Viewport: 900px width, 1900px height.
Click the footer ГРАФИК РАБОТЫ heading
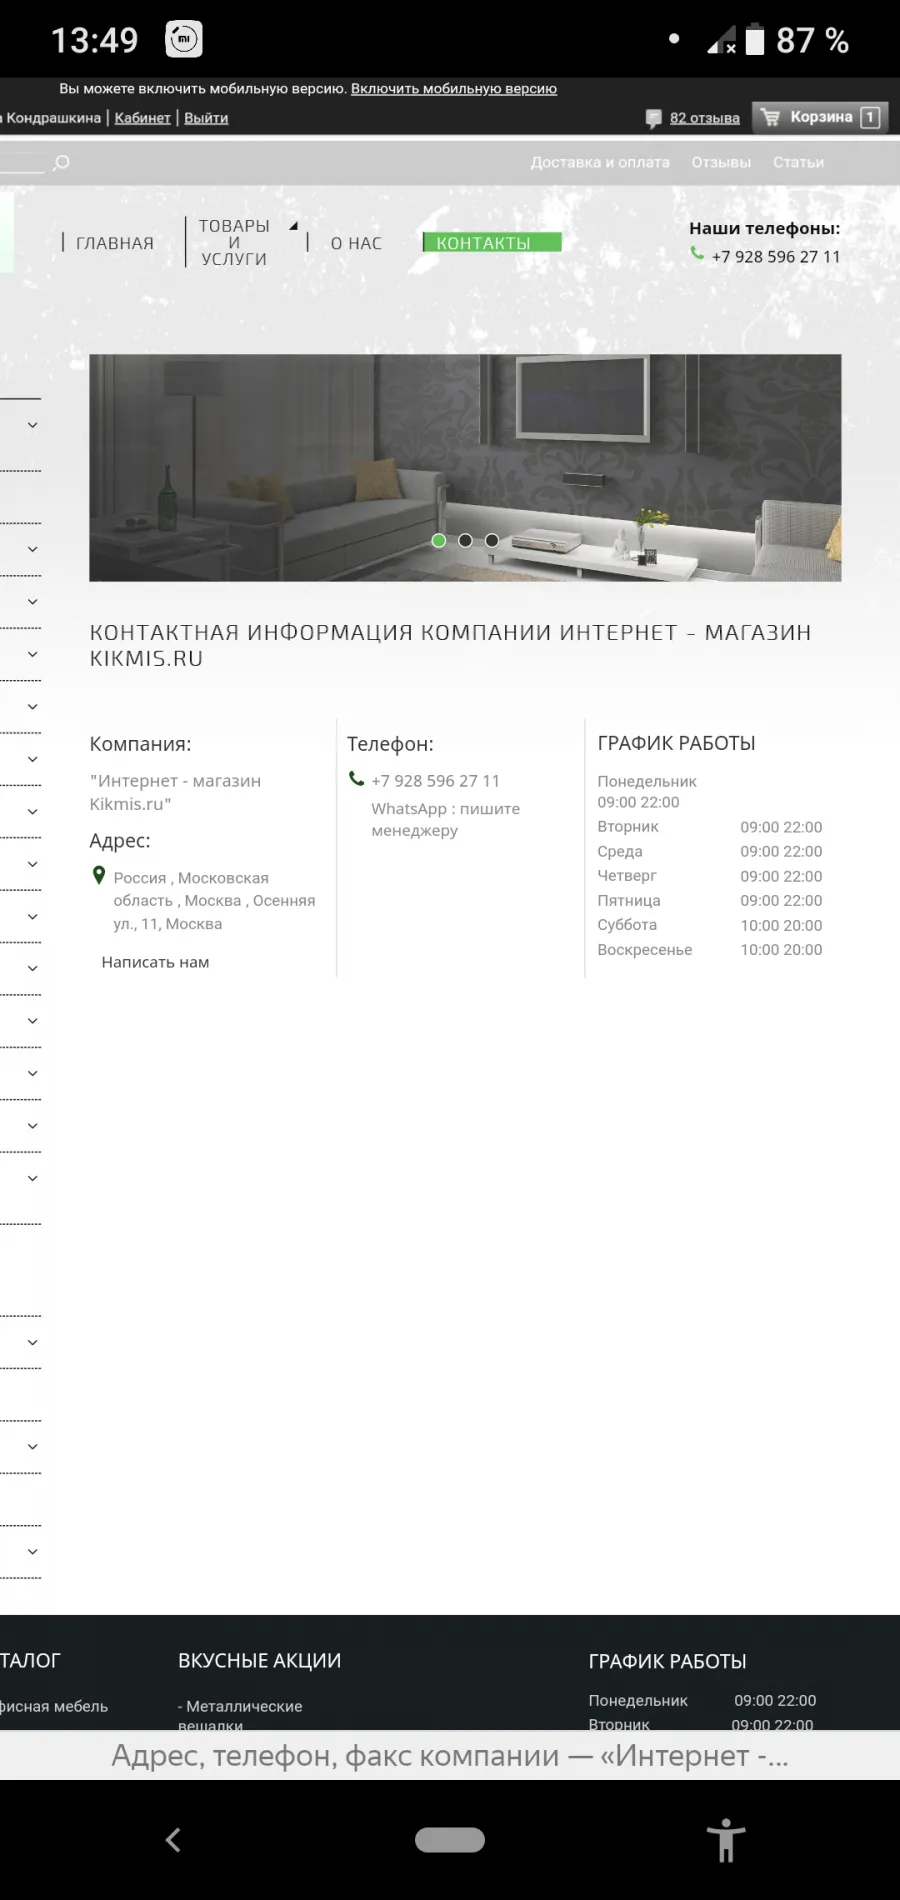pos(668,1661)
